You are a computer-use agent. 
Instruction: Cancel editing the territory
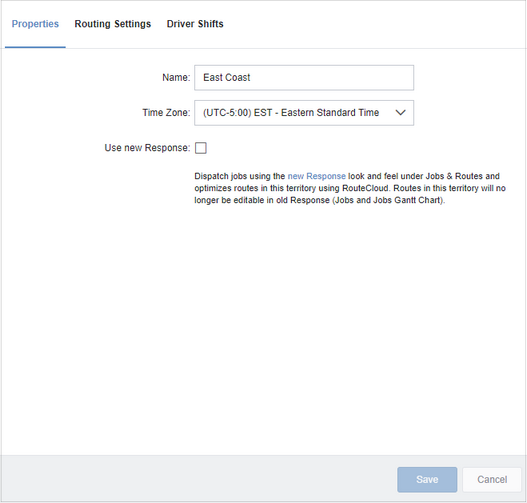click(x=492, y=479)
